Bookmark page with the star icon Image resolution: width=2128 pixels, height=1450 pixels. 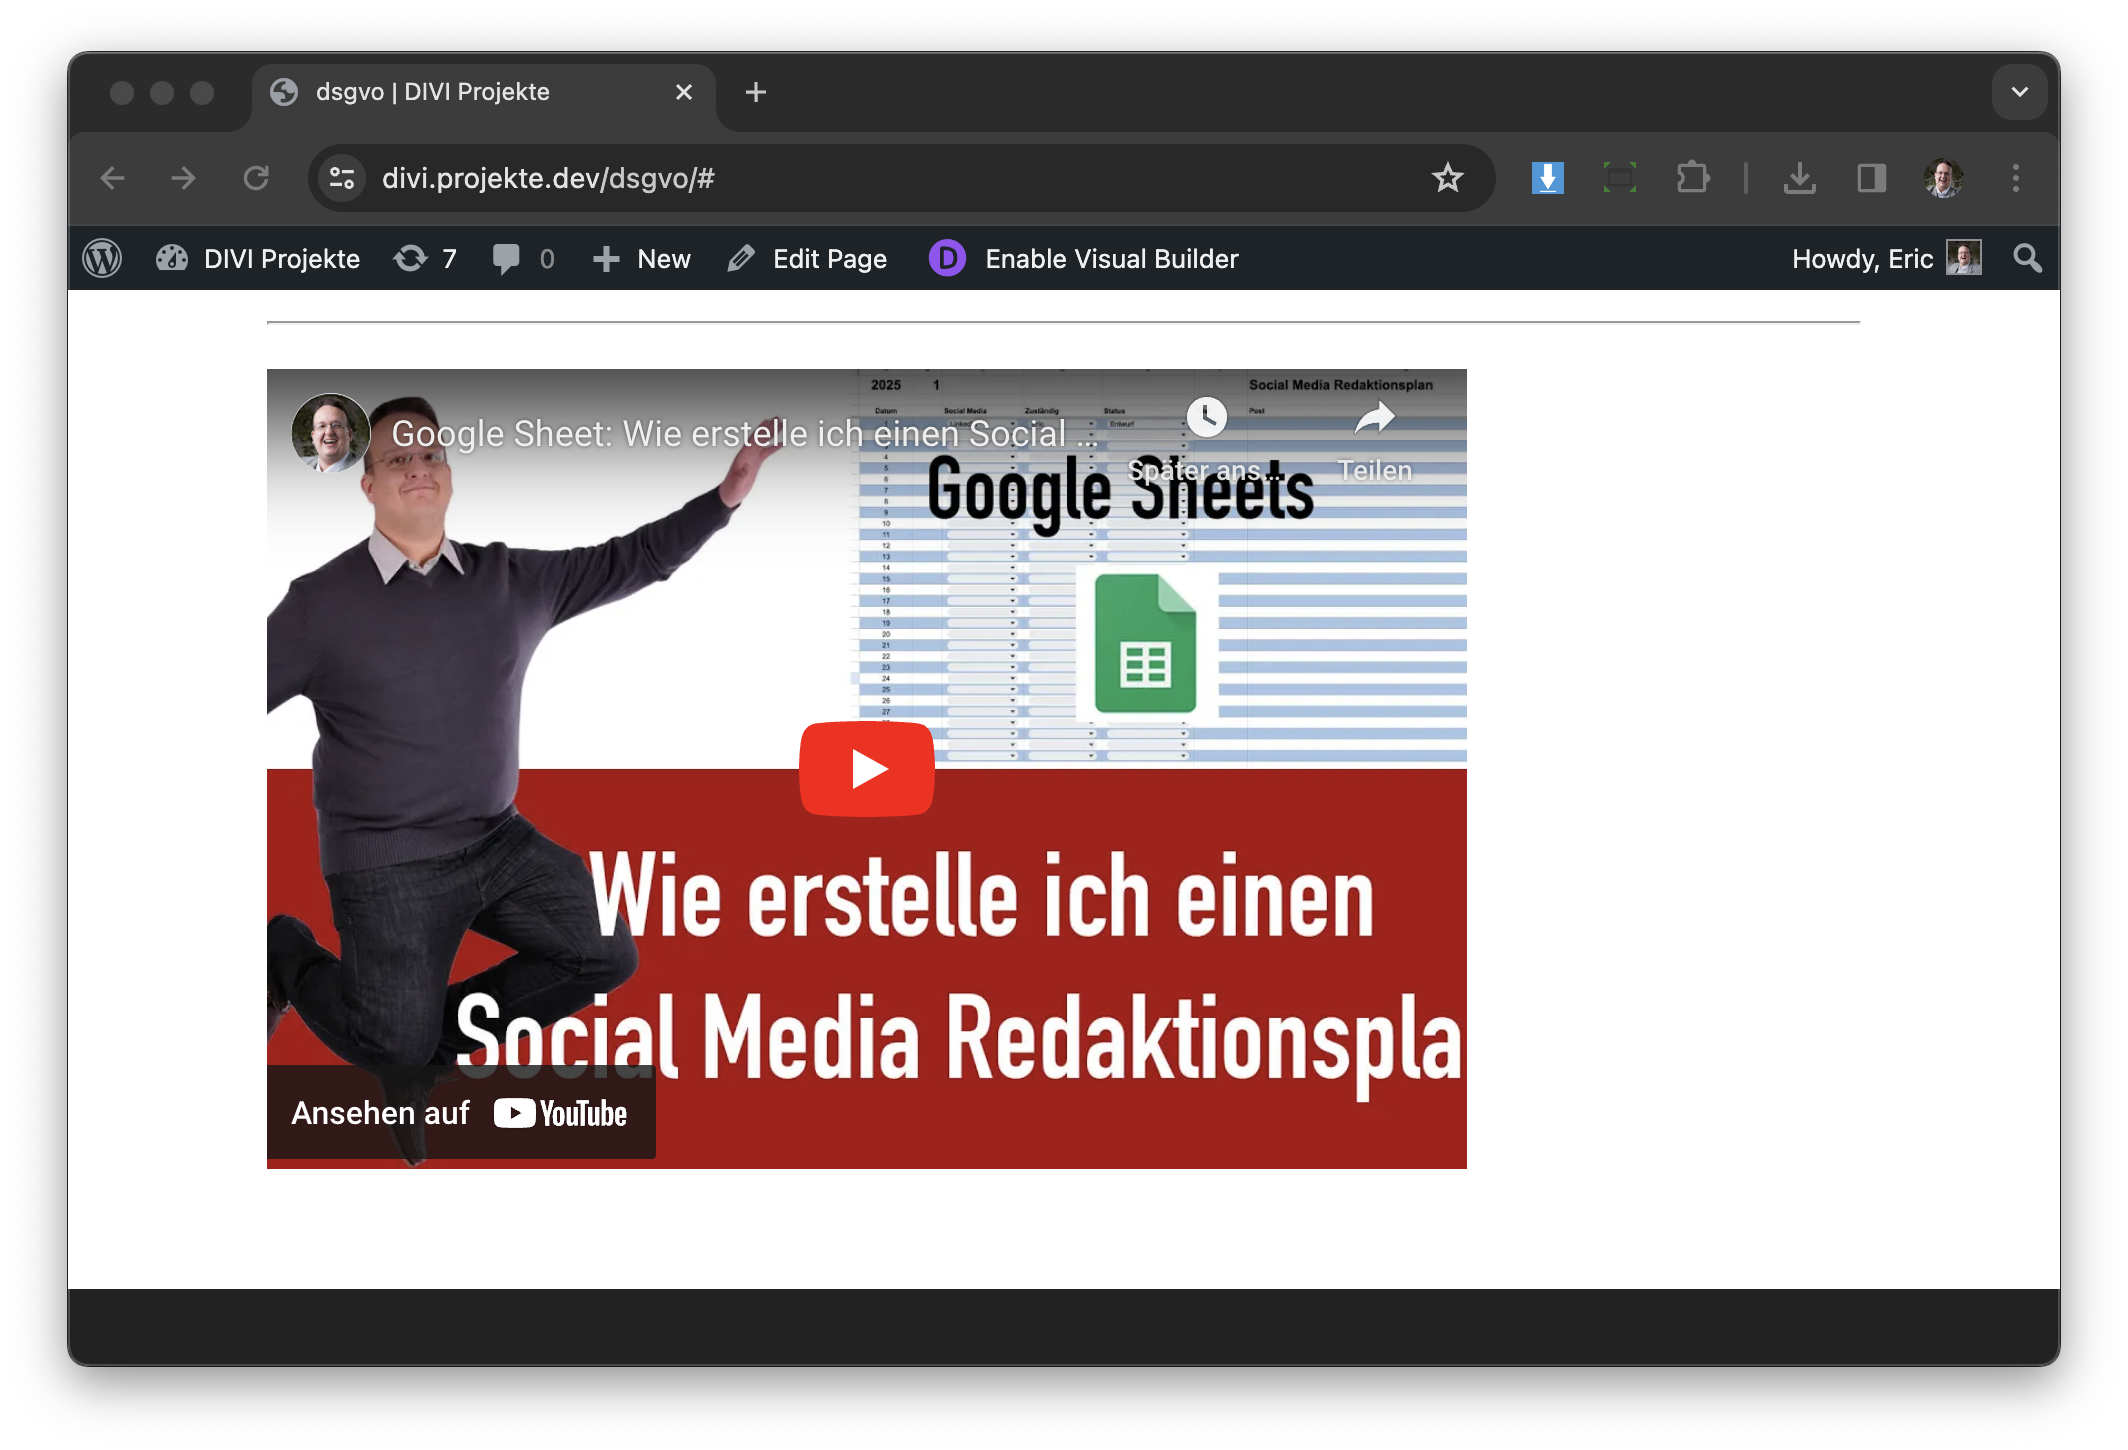[x=1447, y=178]
